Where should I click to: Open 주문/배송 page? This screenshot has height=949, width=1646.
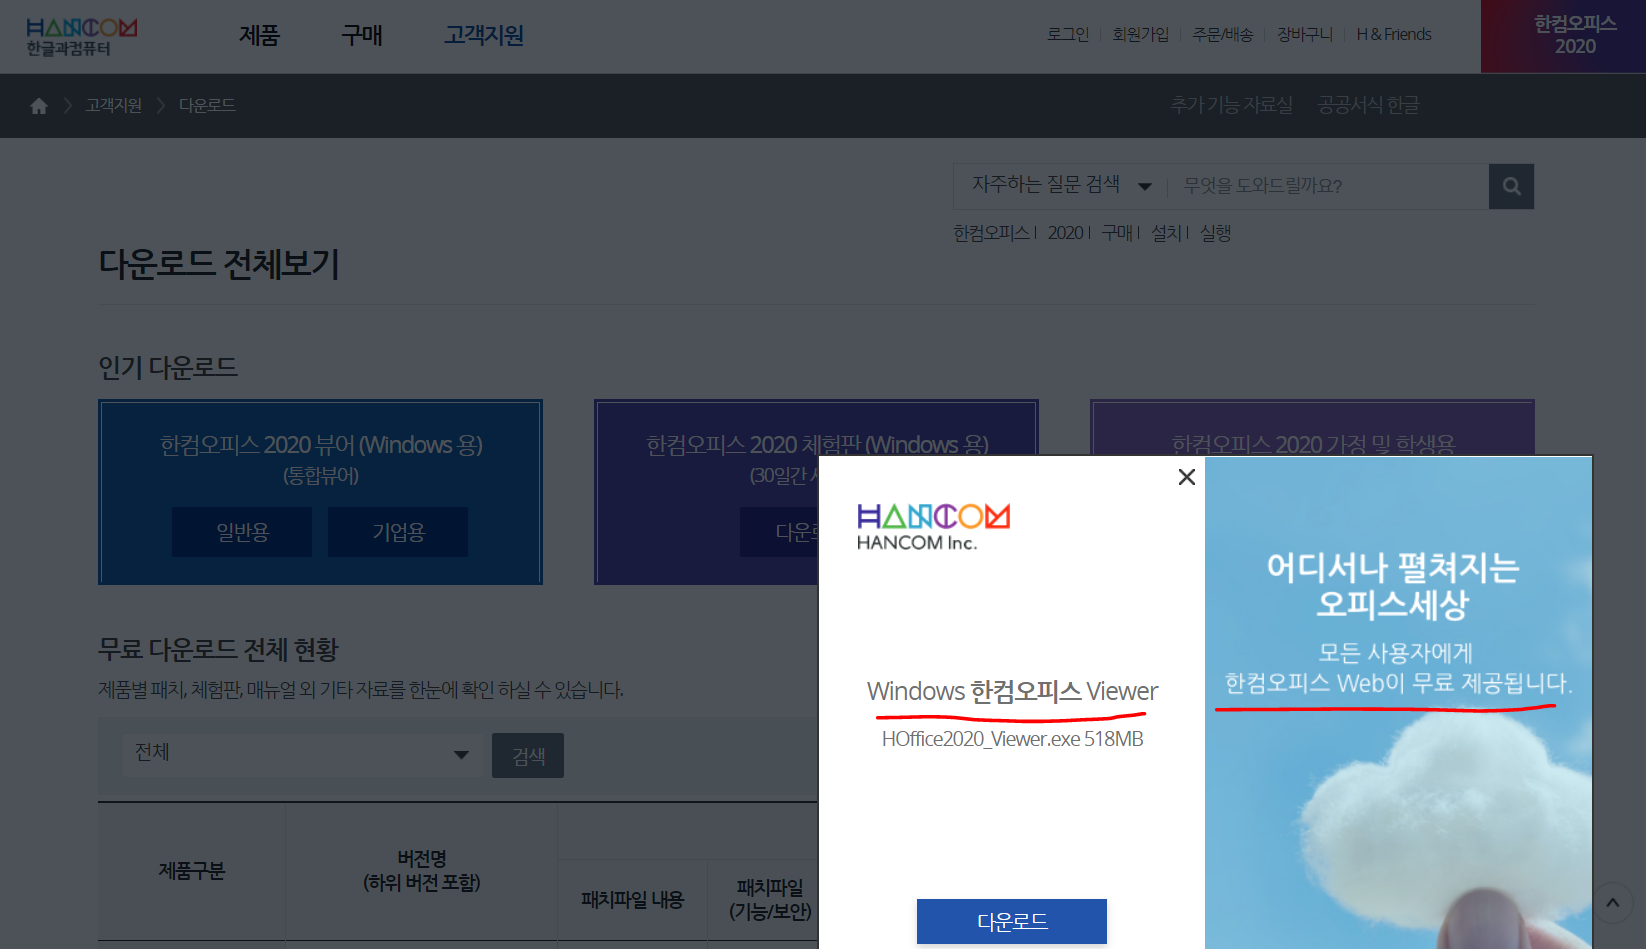1222,35
